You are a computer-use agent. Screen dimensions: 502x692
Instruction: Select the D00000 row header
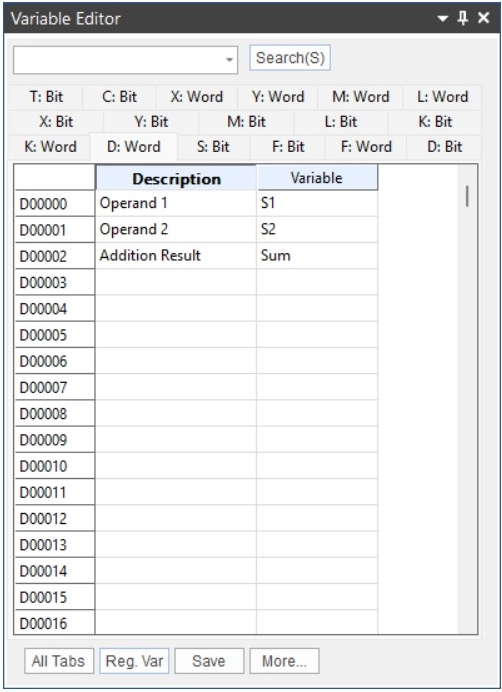55,204
